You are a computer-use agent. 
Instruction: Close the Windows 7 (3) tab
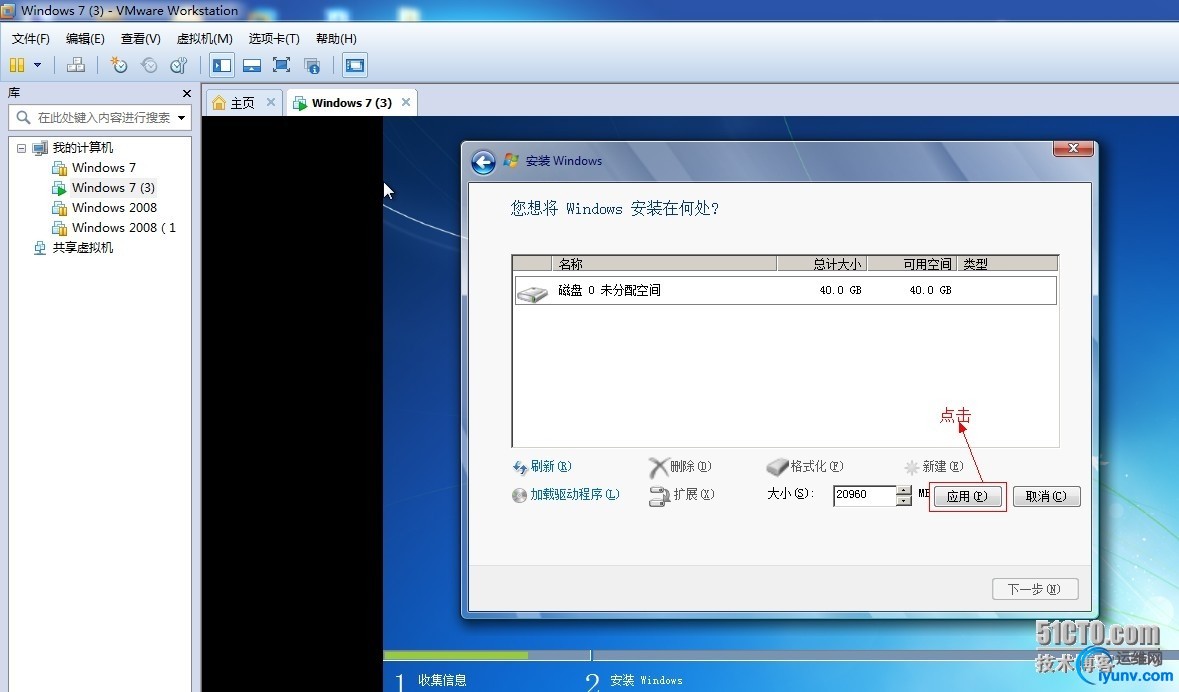tap(406, 102)
